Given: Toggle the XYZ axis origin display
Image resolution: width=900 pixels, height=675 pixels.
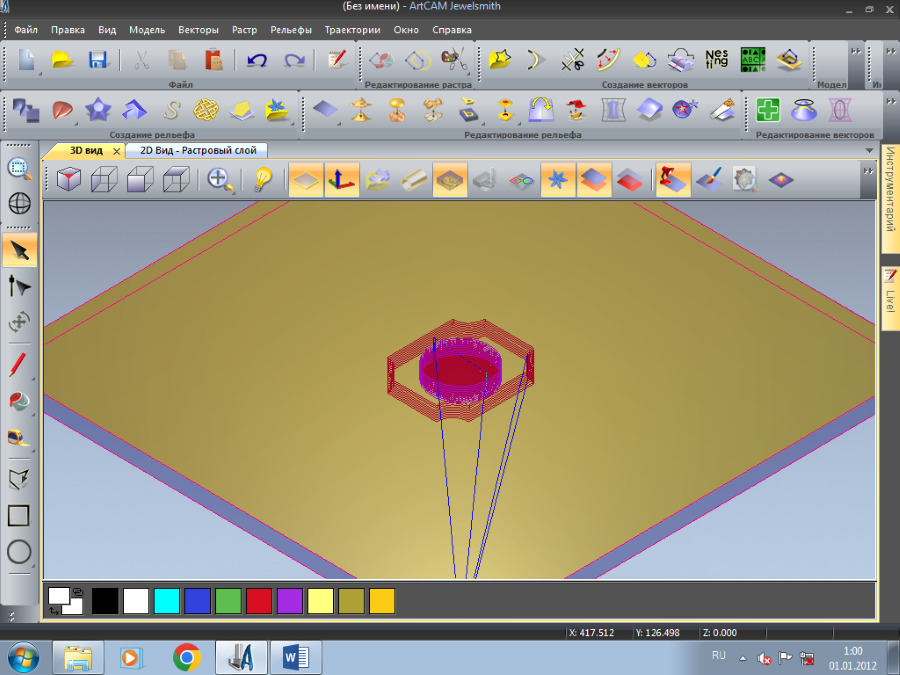Looking at the screenshot, I should (344, 180).
